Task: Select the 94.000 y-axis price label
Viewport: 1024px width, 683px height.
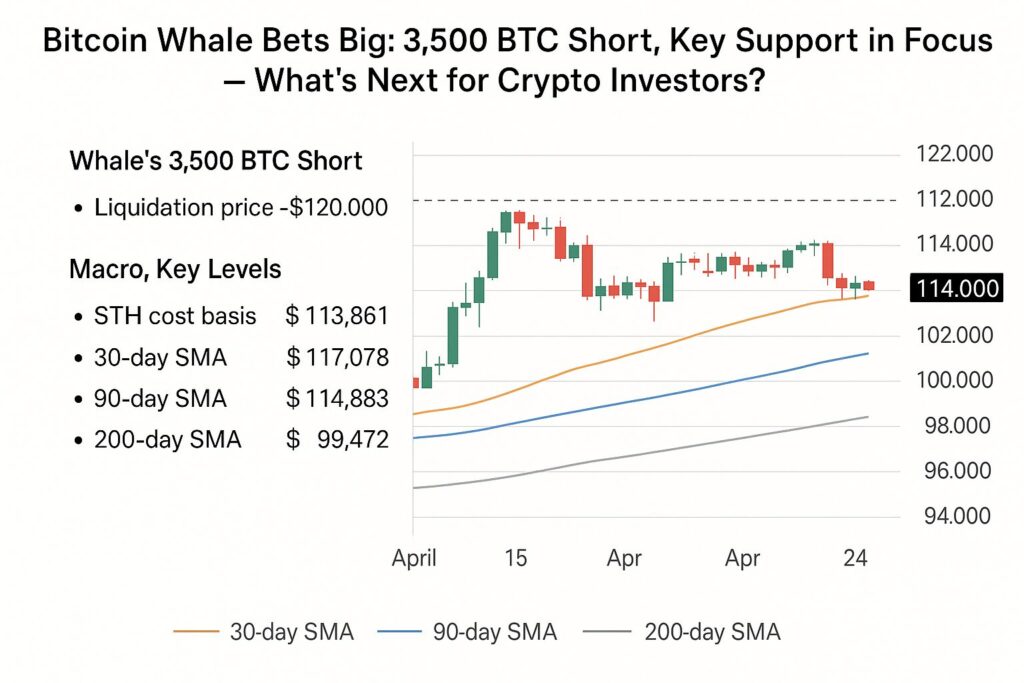Action: coord(954,516)
